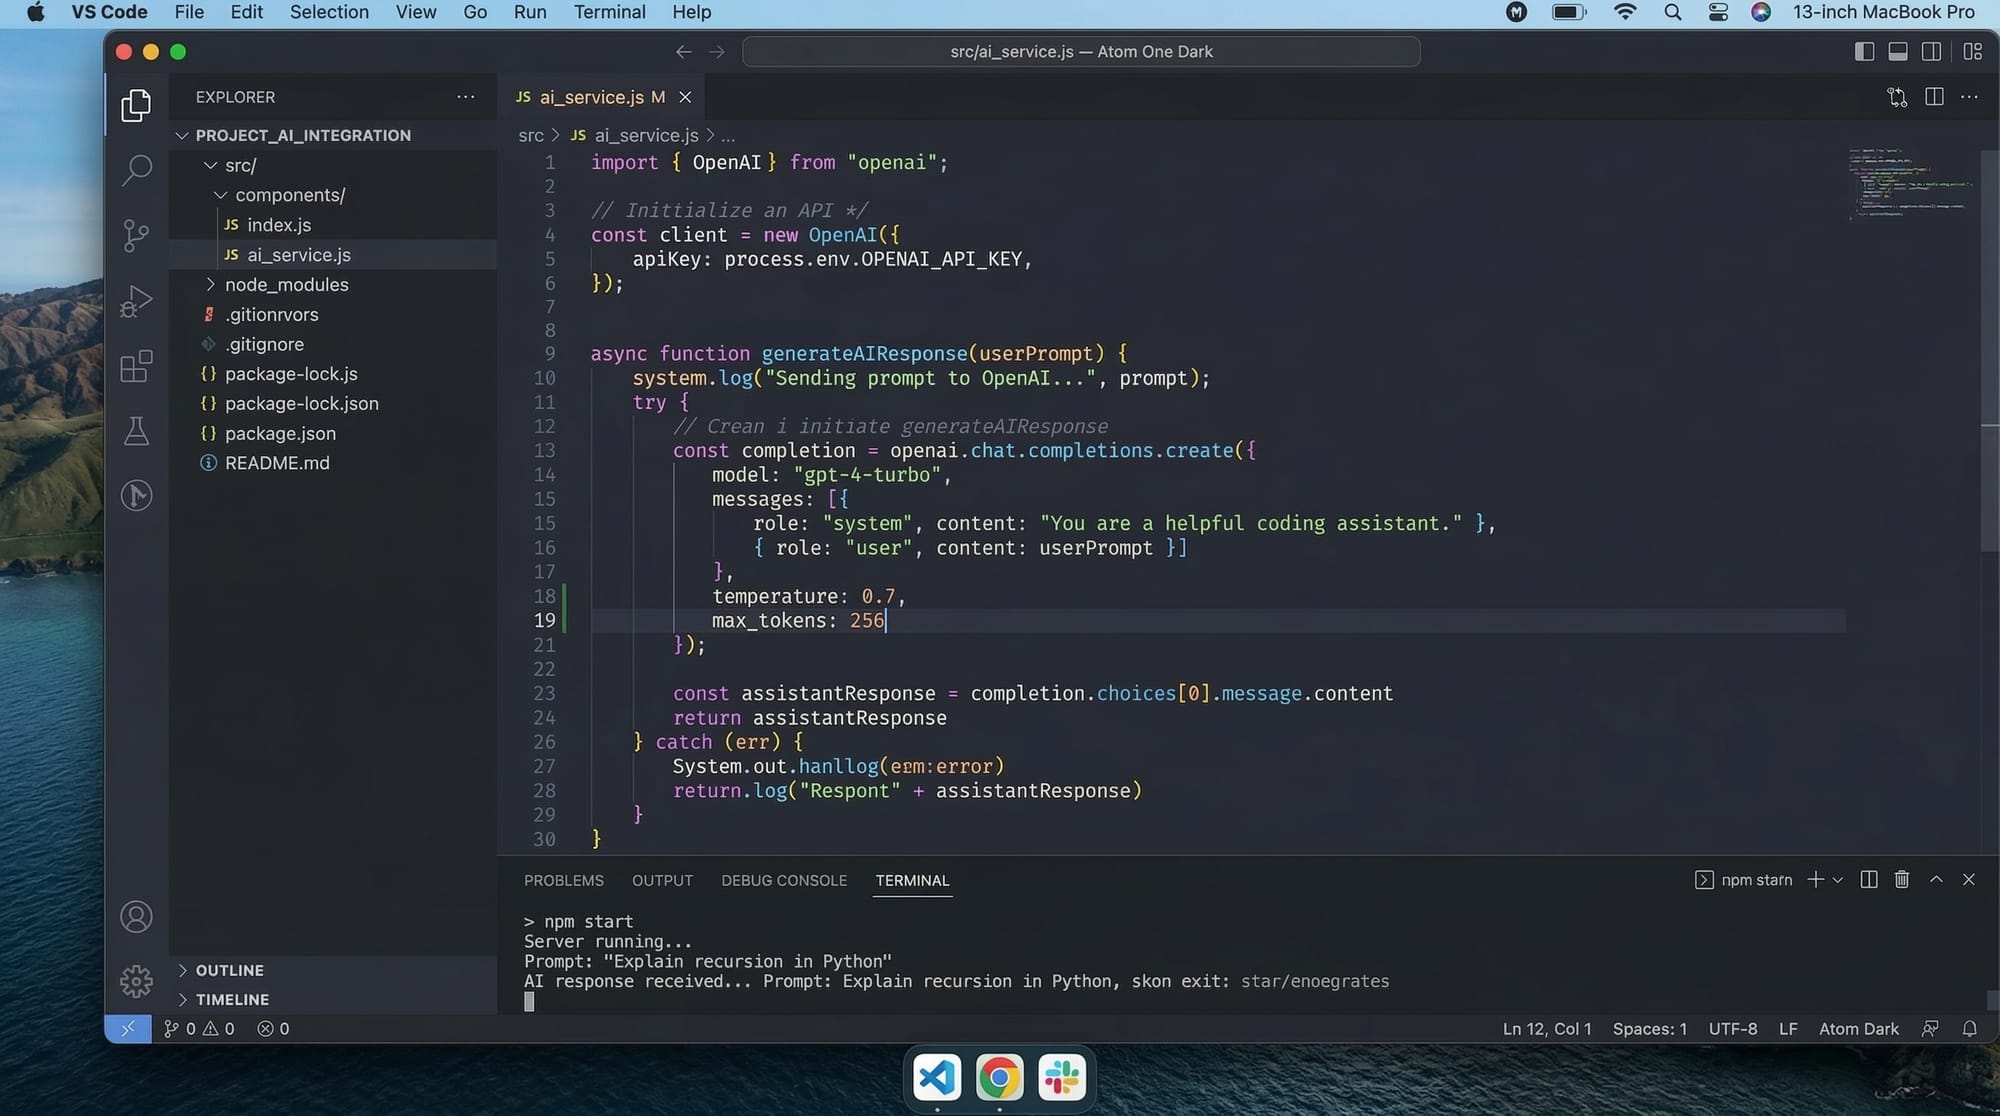
Task: Open the Testing flask icon view
Action: [136, 431]
